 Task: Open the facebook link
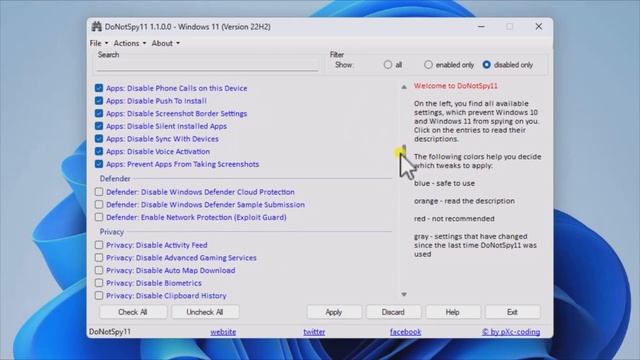(405, 332)
